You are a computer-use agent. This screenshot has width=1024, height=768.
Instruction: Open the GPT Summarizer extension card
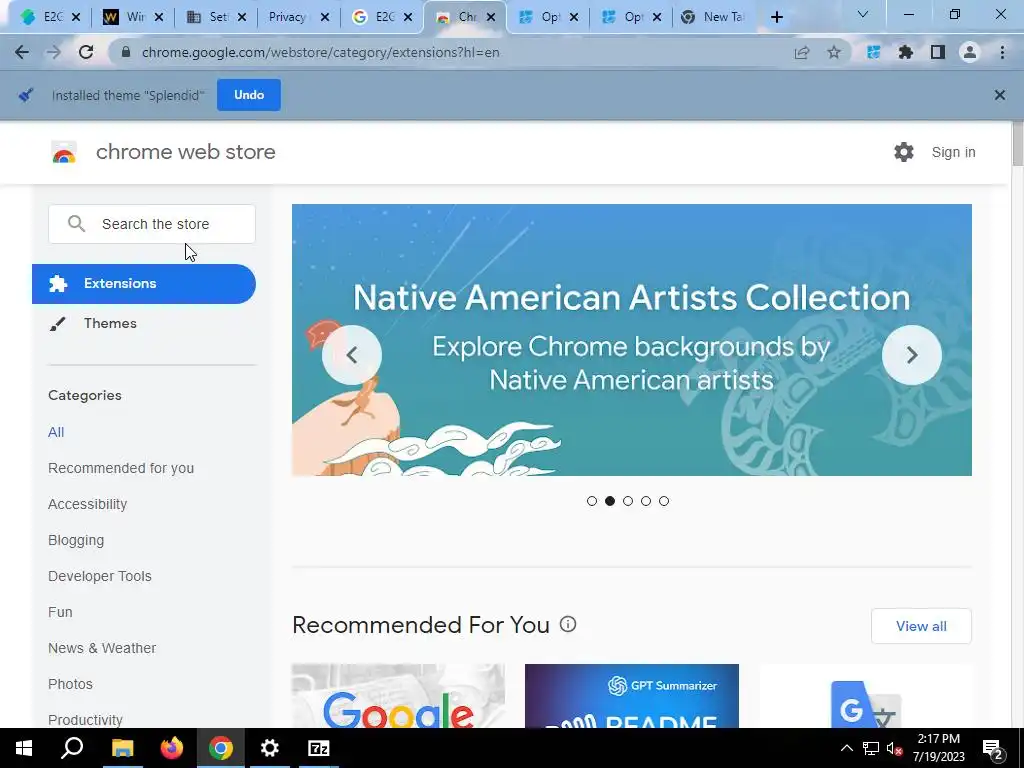click(632, 696)
